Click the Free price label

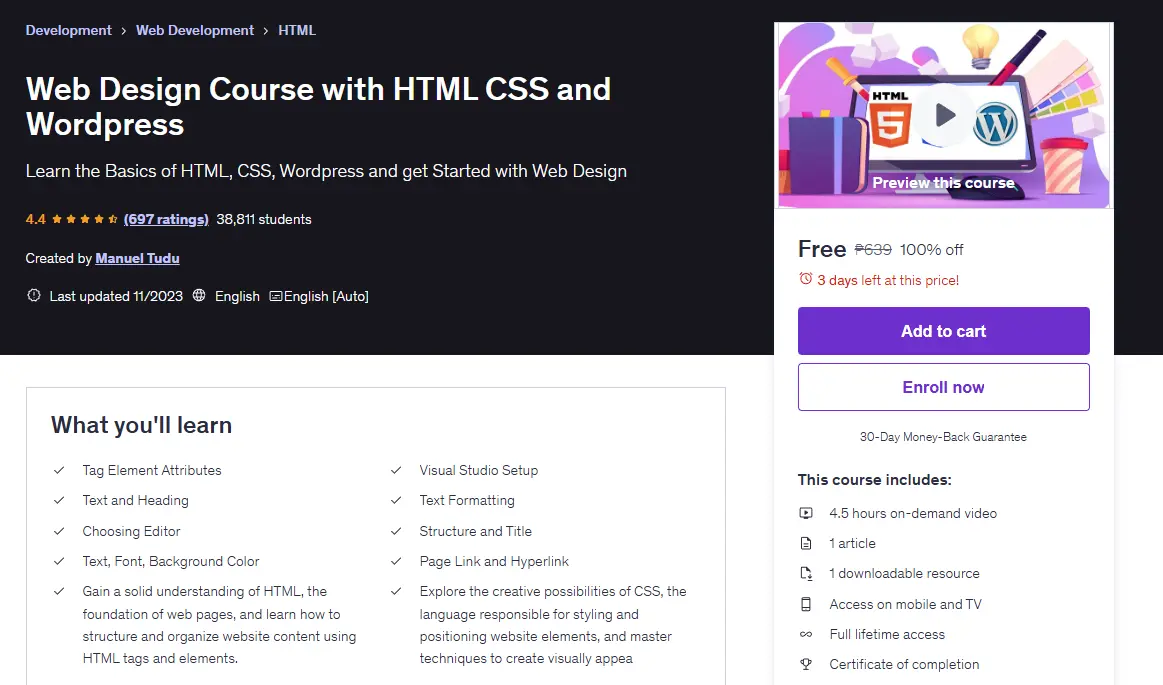(x=822, y=249)
